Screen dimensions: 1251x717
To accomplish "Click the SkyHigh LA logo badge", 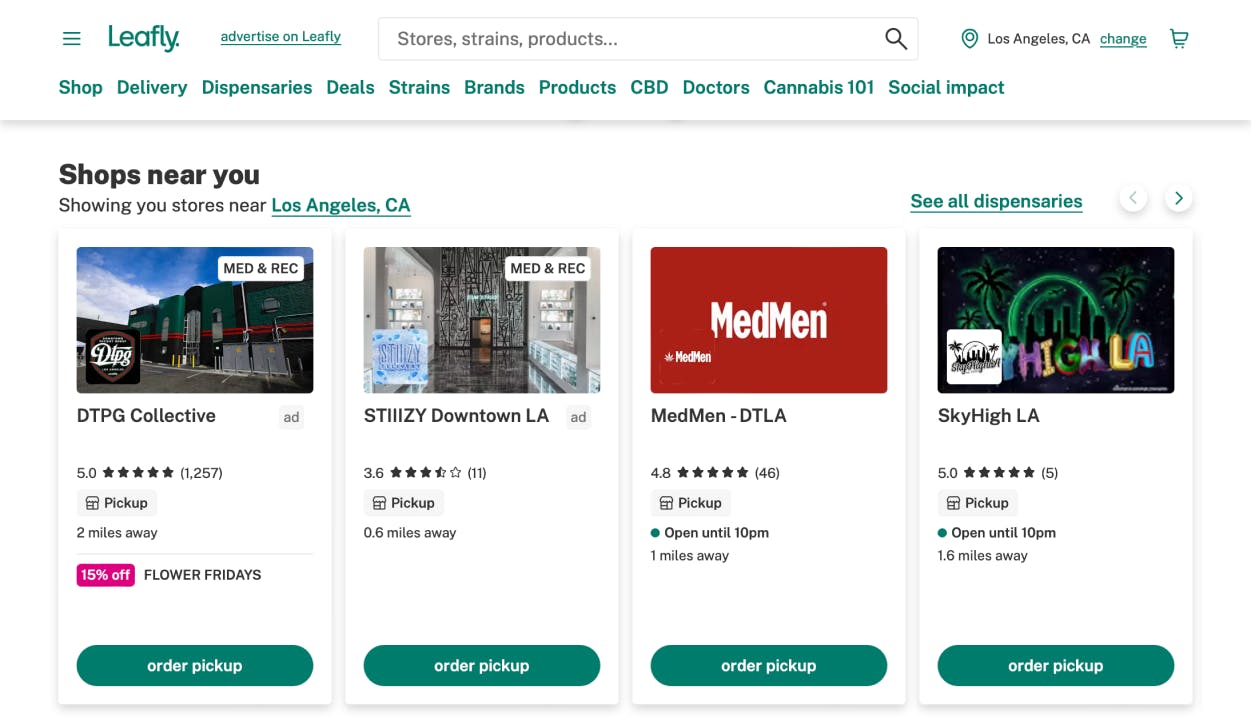I will pyautogui.click(x=974, y=357).
